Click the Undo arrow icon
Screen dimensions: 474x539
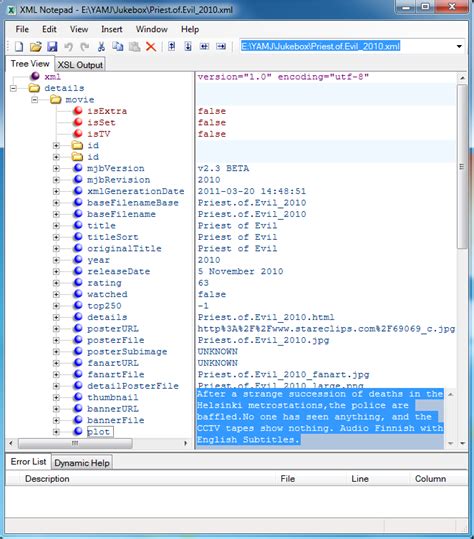(68, 46)
